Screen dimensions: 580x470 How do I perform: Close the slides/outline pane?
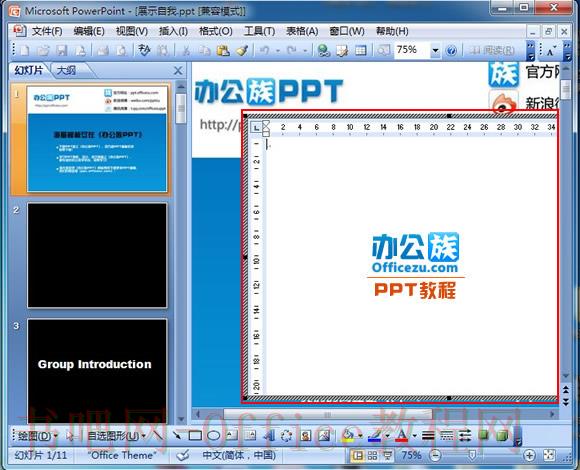[x=178, y=71]
